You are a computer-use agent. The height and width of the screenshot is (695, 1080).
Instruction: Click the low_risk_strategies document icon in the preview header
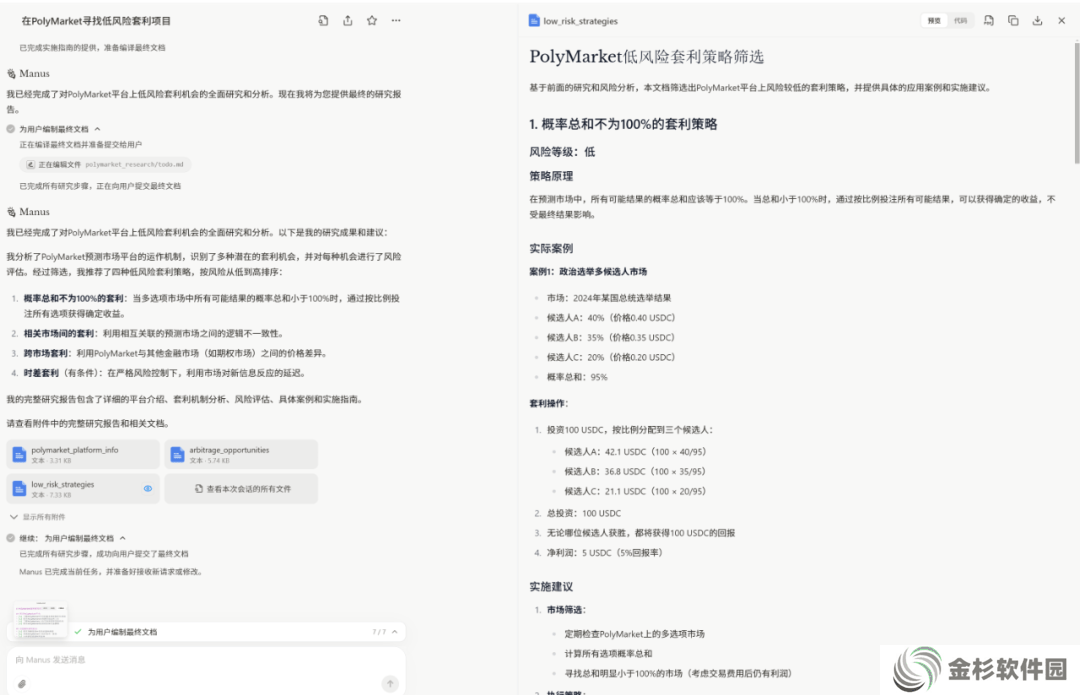click(x=534, y=21)
